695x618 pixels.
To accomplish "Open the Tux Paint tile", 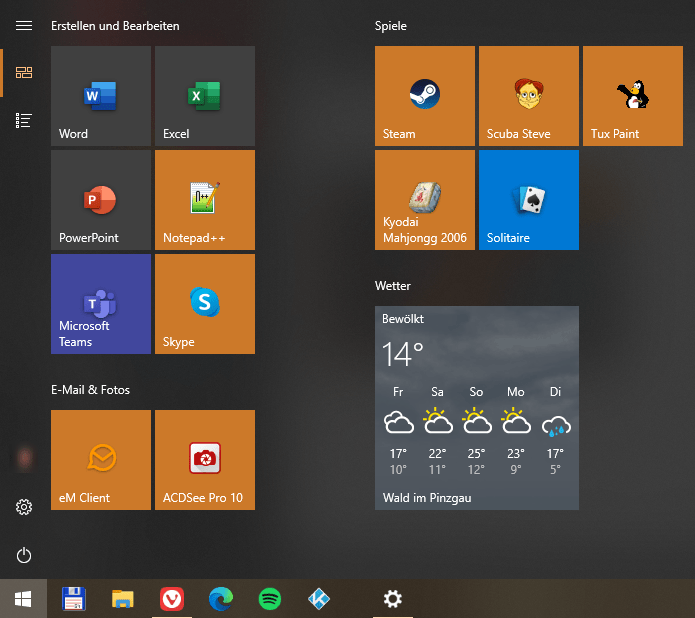I will pyautogui.click(x=633, y=96).
